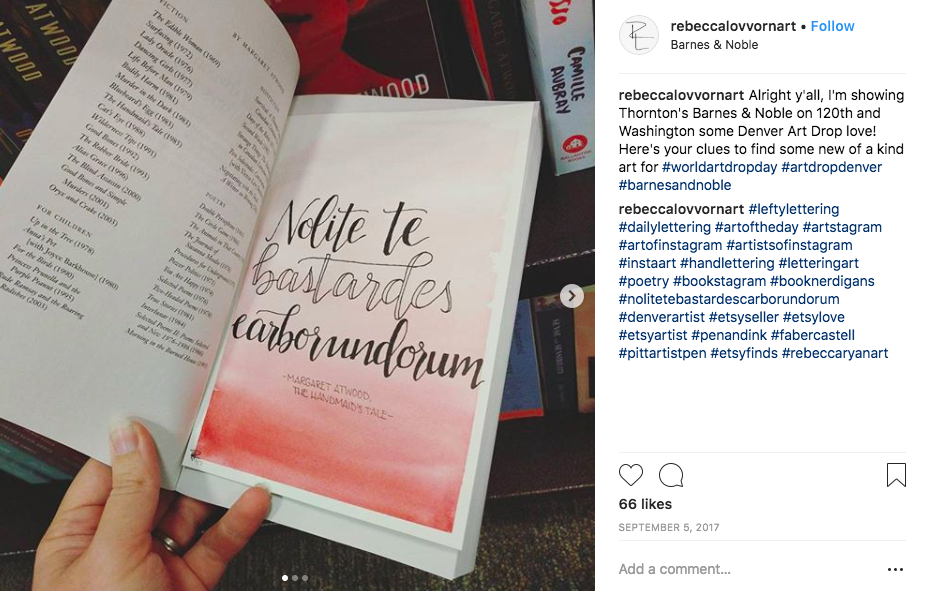This screenshot has width=925, height=591.
Task: Like the post with heart icon
Action: click(x=631, y=475)
